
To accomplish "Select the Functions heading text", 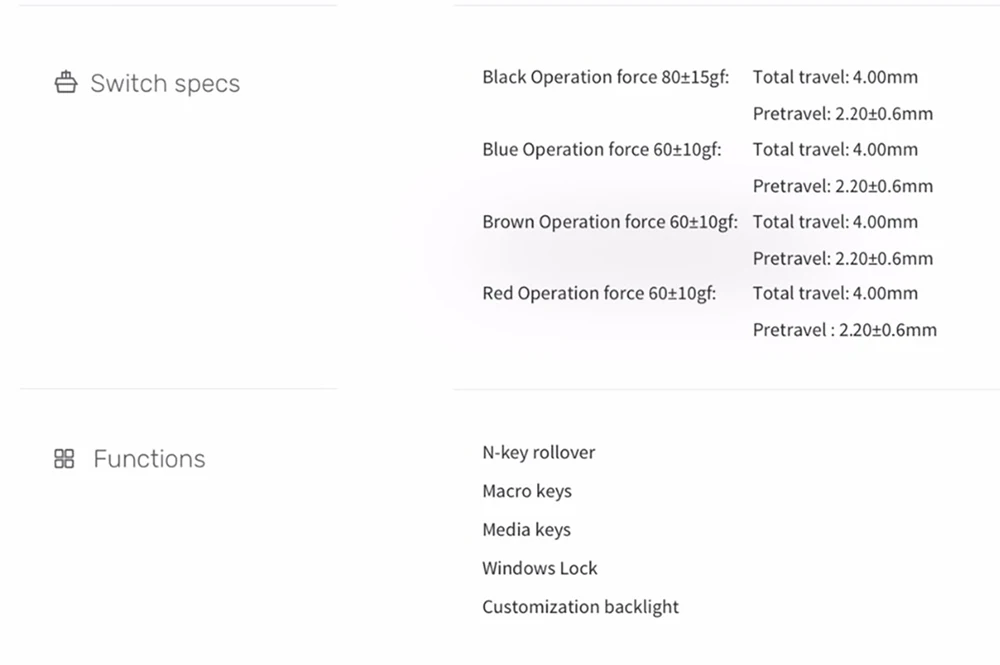I will click(x=149, y=459).
